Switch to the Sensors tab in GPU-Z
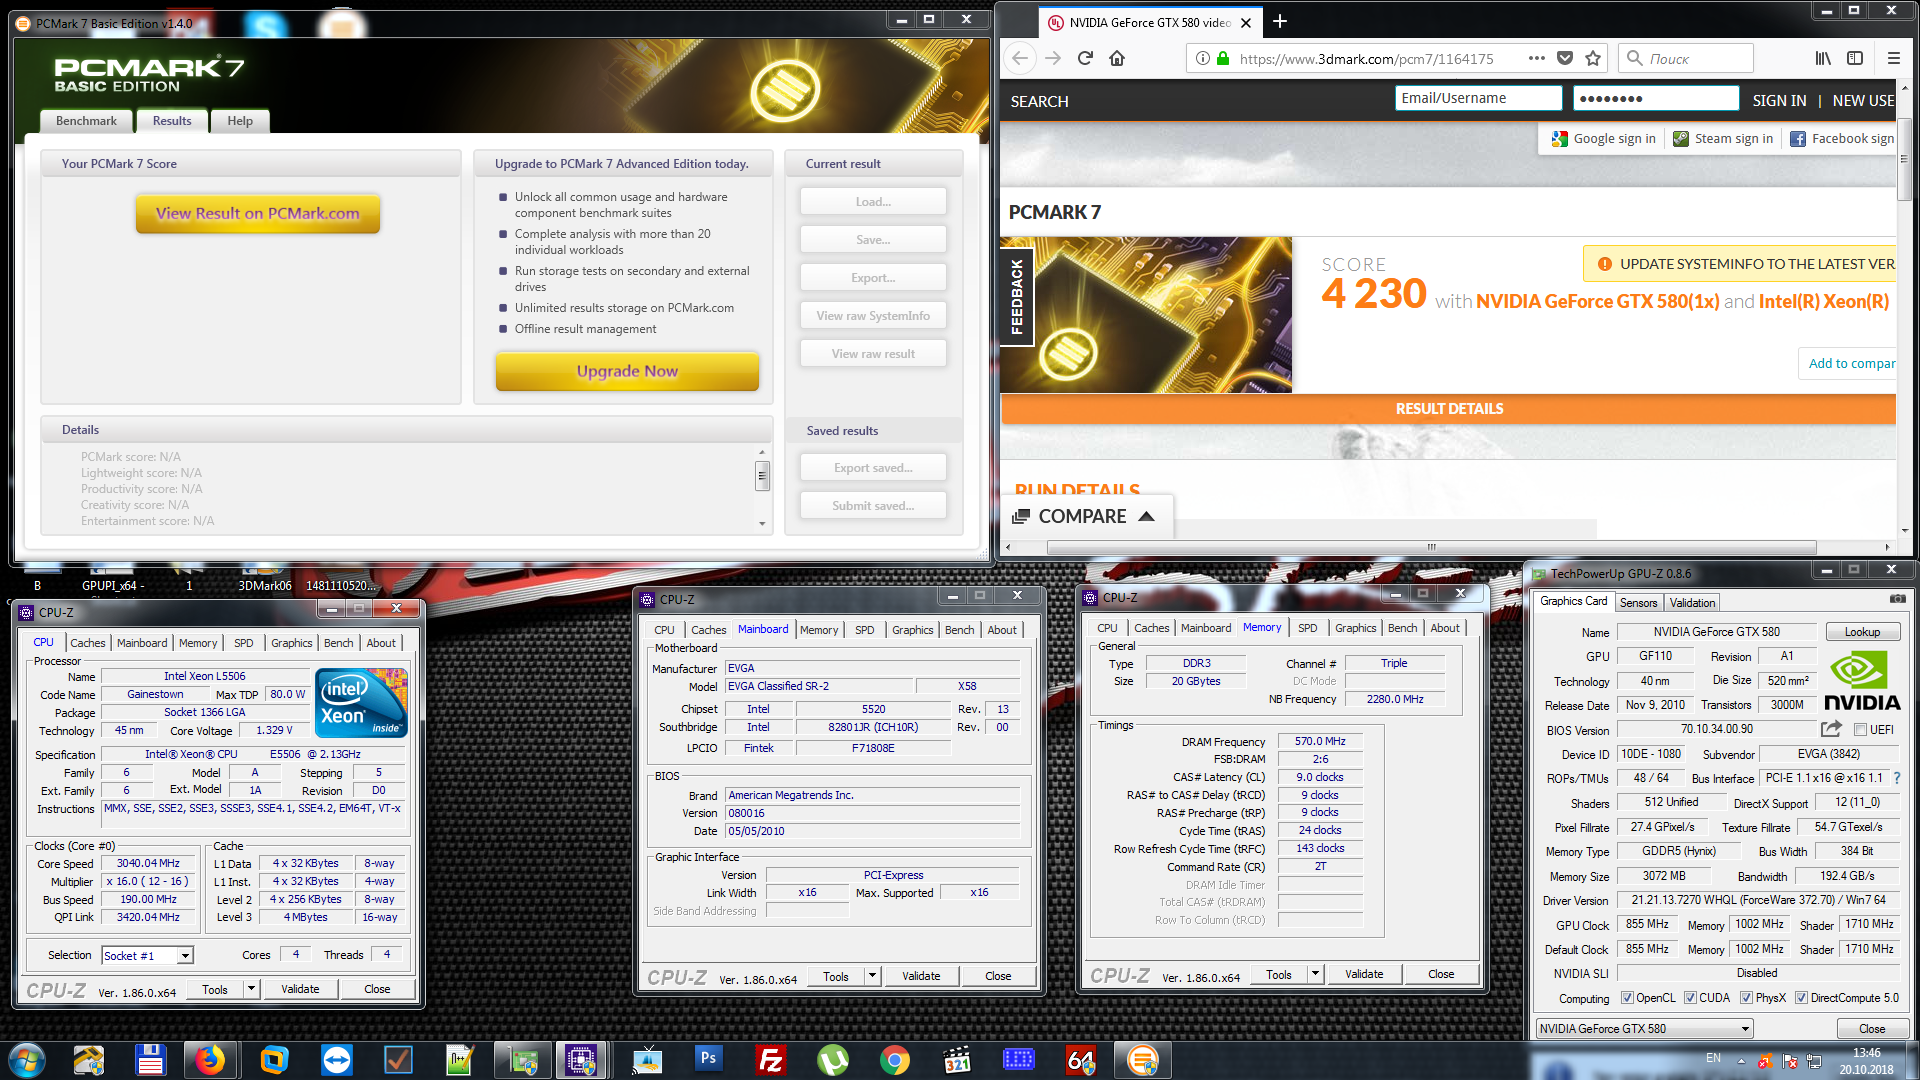This screenshot has height=1080, width=1920. click(x=1638, y=603)
